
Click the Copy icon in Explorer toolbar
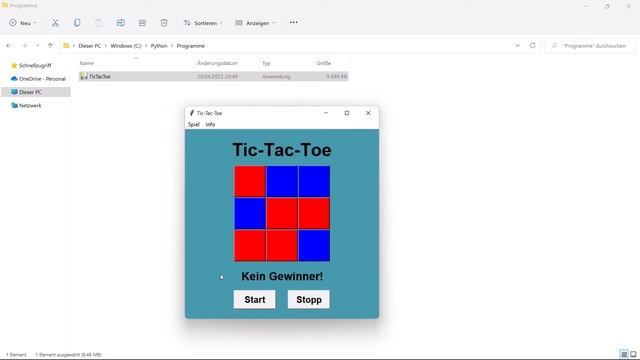point(77,23)
